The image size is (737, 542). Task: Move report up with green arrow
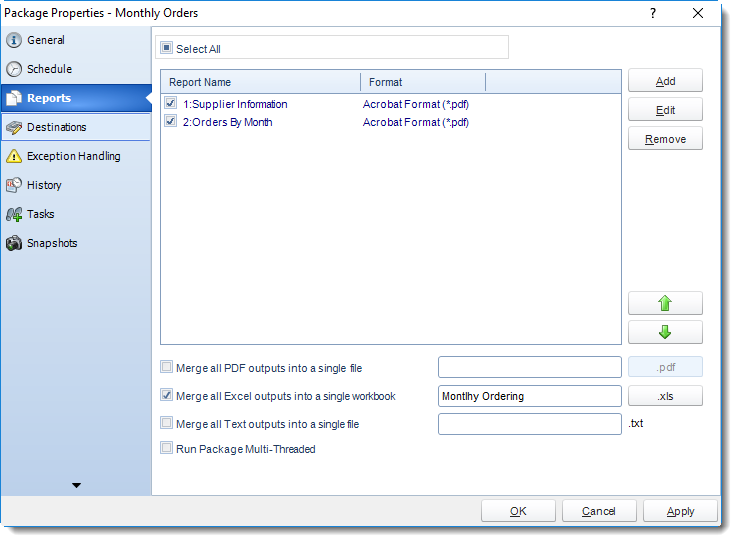pyautogui.click(x=665, y=303)
